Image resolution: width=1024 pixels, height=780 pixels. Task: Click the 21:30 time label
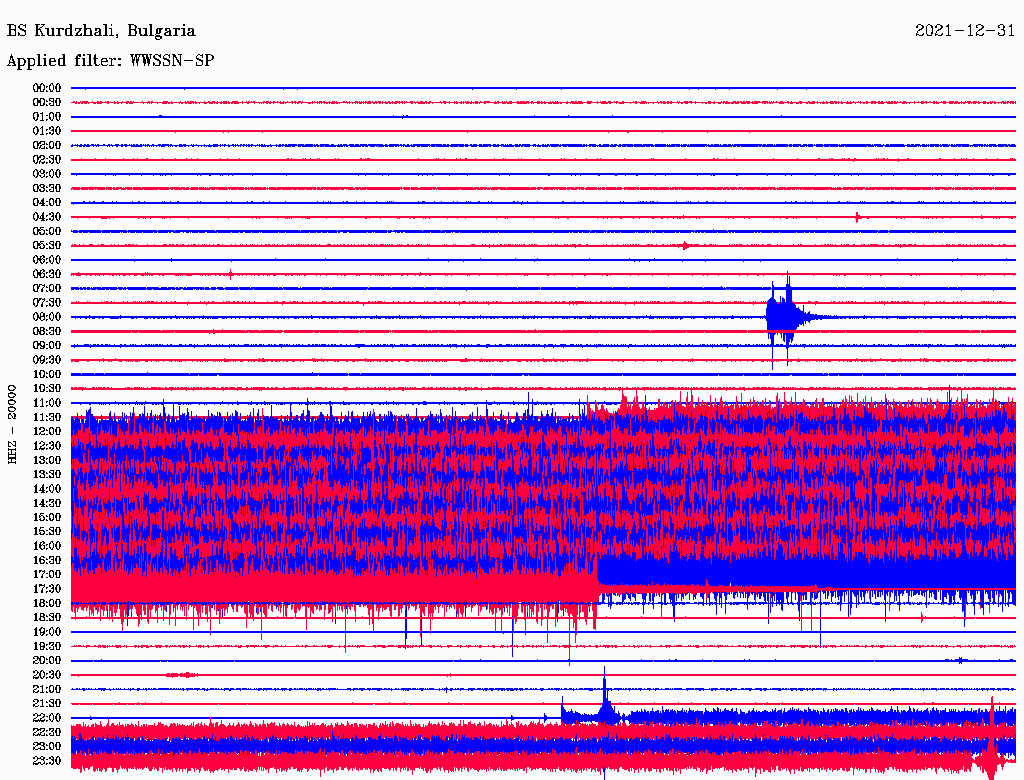coord(47,704)
